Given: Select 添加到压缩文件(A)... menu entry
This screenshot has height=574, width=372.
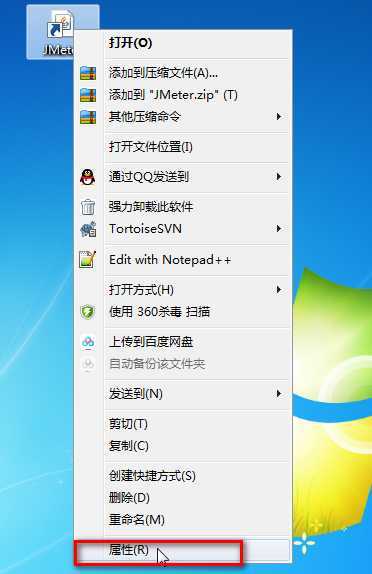Looking at the screenshot, I should pyautogui.click(x=183, y=73).
